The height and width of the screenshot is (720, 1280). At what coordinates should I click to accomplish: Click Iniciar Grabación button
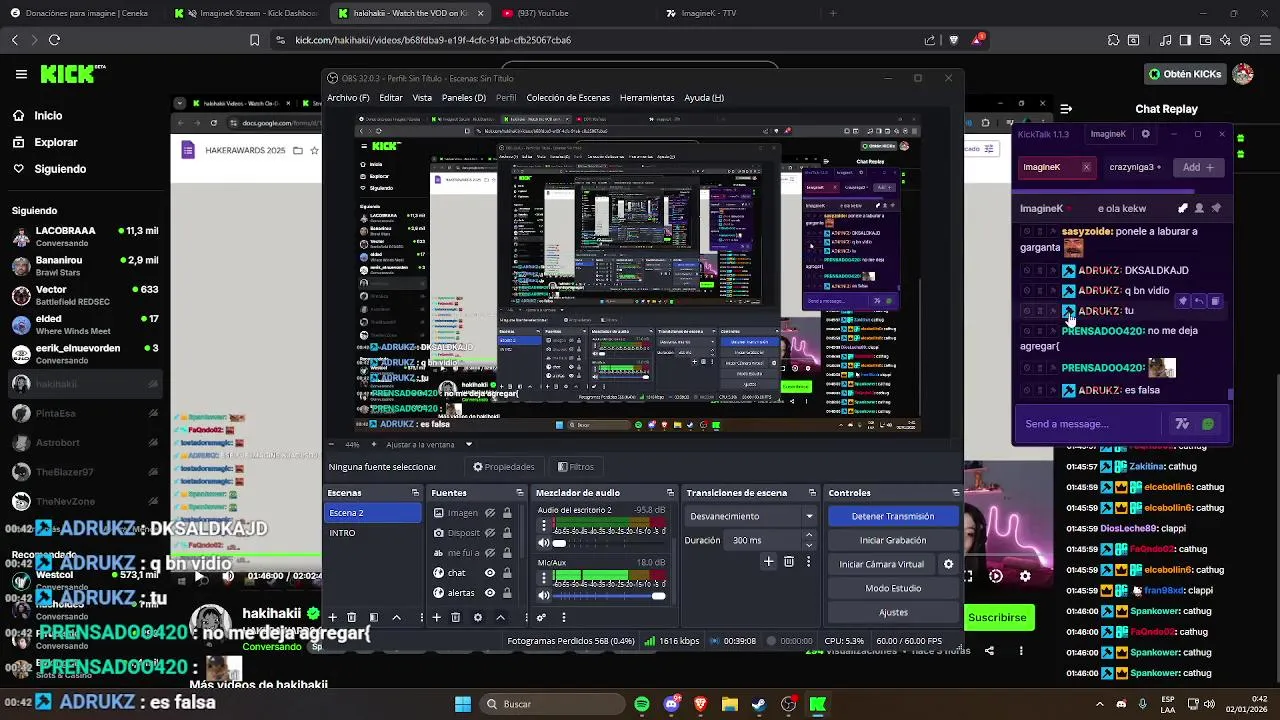coord(892,540)
